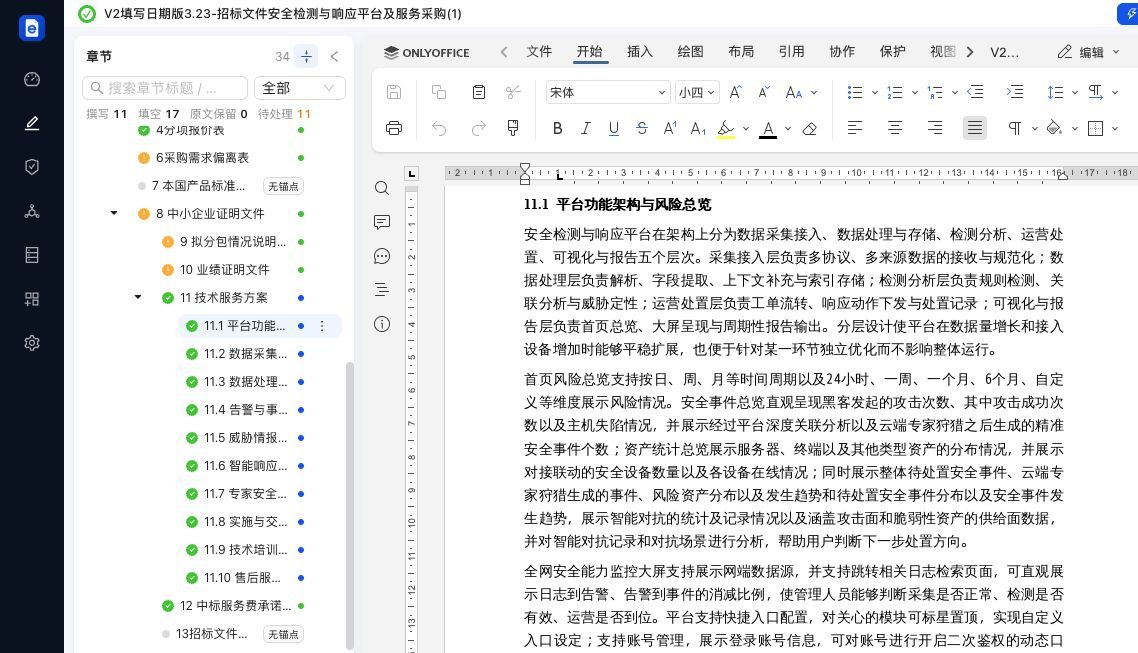Switch to the 引用 tab
Viewport: 1138px width, 653px height.
[791, 52]
